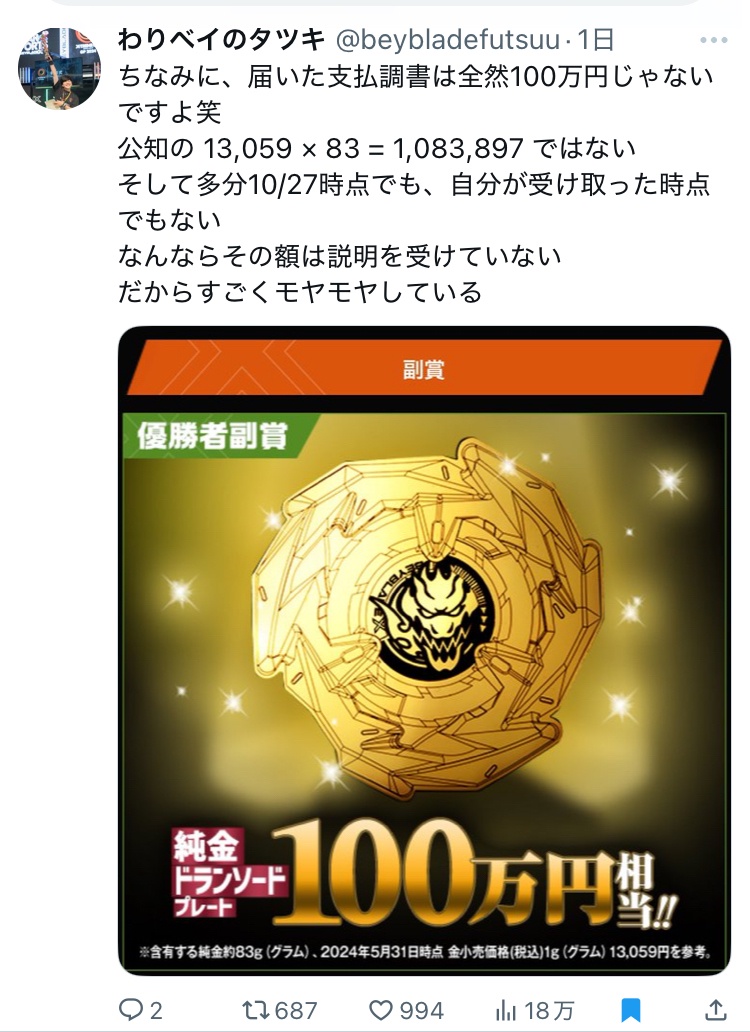Click the display name わりベイのタツキ
The width and height of the screenshot is (750, 1032).
point(222,40)
